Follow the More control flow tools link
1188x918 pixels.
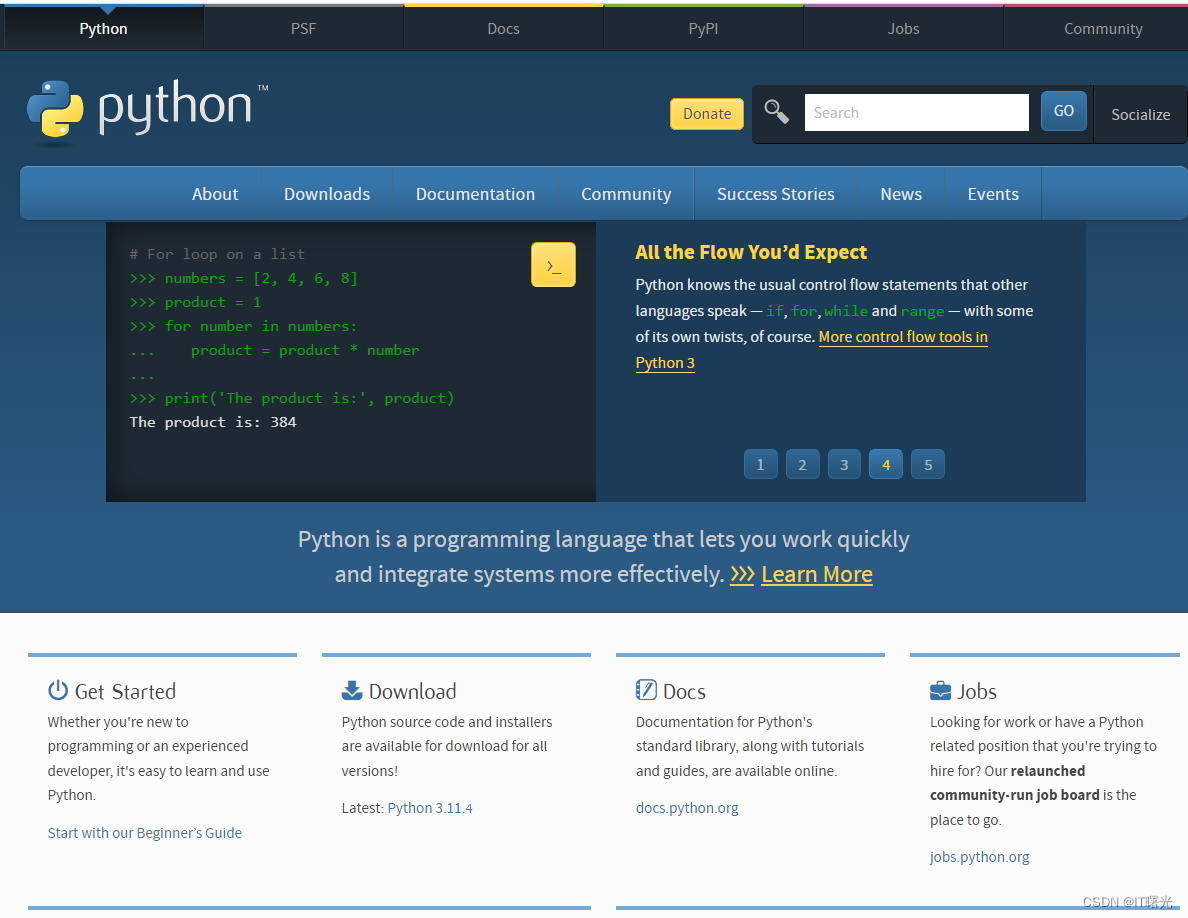coord(902,337)
